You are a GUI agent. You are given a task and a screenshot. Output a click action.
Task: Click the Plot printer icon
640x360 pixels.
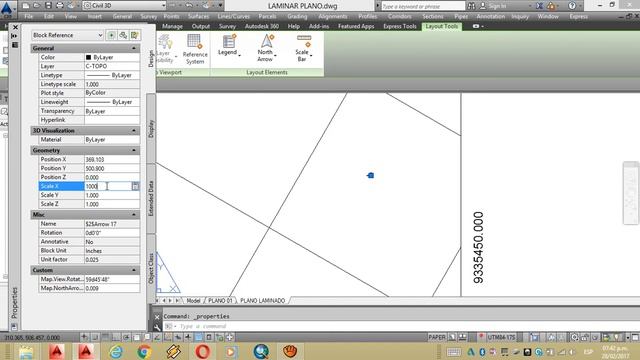coord(60,6)
